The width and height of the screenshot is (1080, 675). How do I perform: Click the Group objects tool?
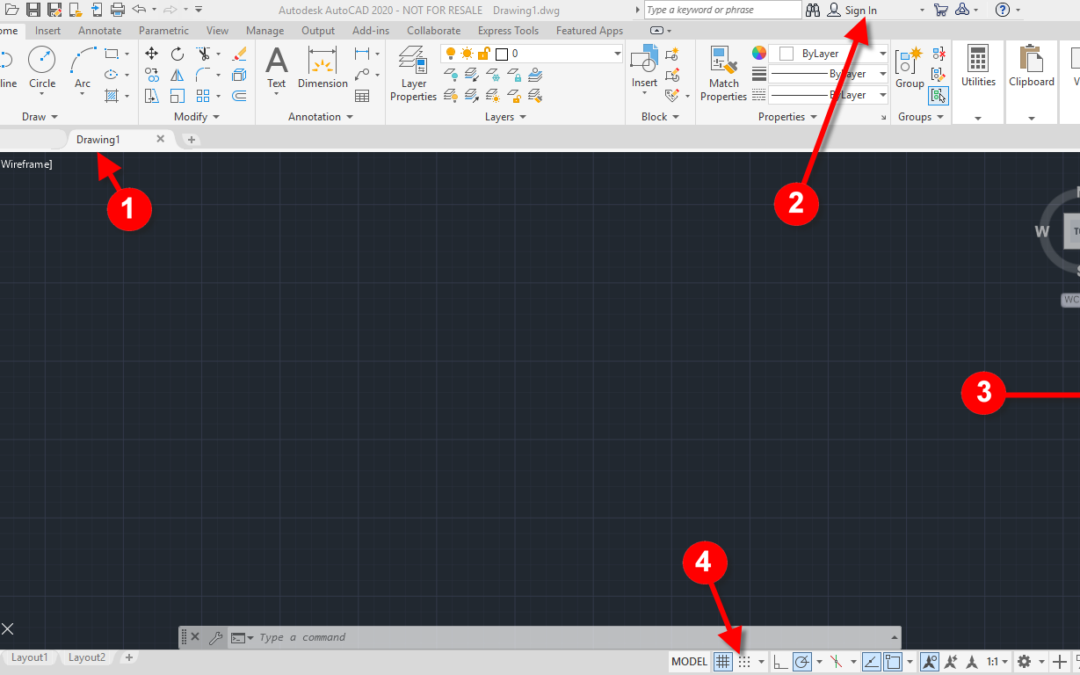coord(909,68)
